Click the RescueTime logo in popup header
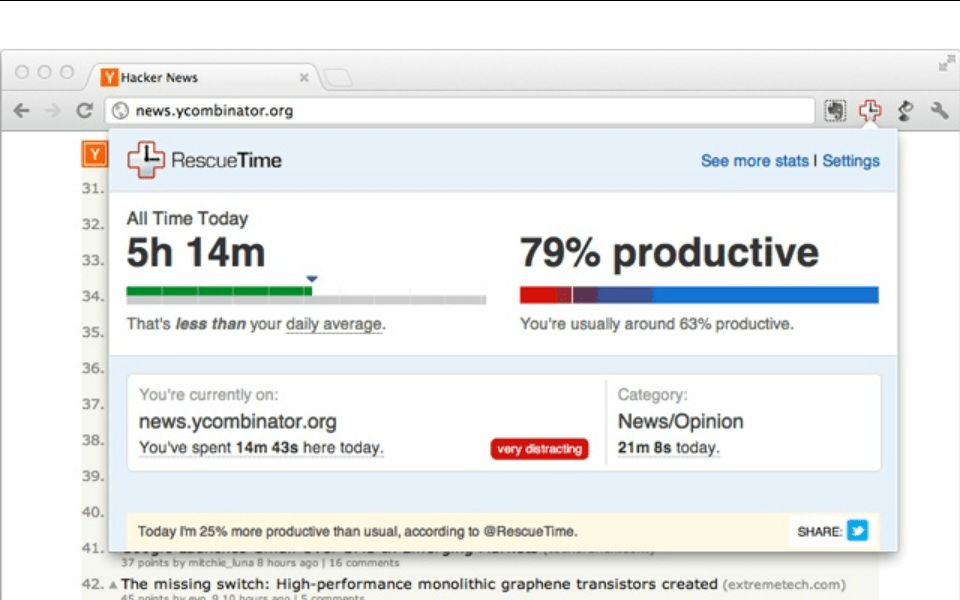This screenshot has width=960, height=600. (x=204, y=160)
